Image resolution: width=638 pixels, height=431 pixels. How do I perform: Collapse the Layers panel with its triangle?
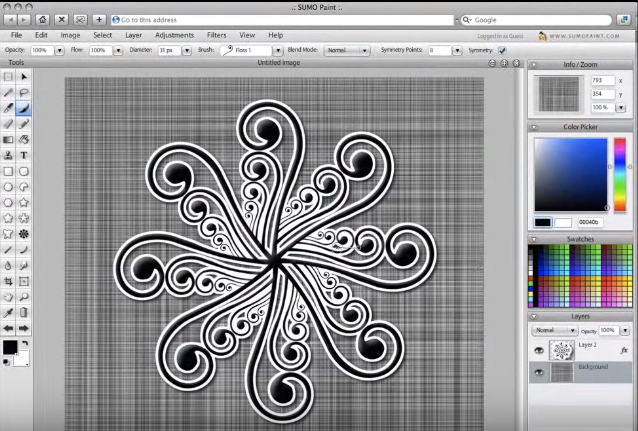(534, 316)
